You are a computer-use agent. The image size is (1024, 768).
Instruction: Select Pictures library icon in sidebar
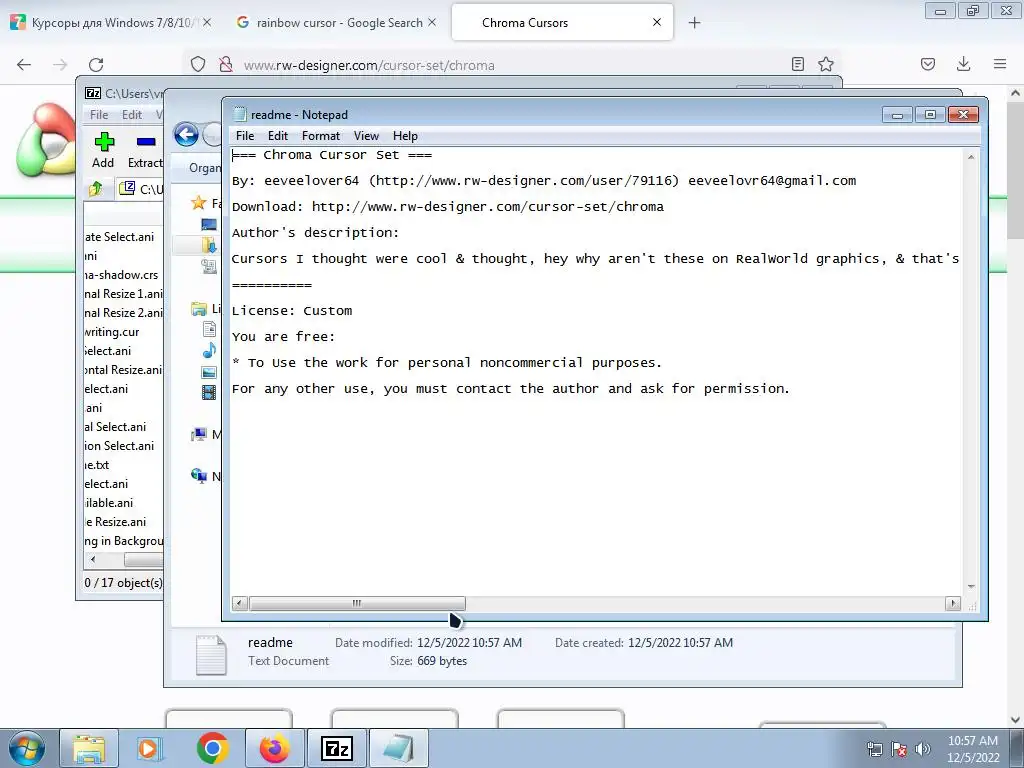pyautogui.click(x=209, y=372)
